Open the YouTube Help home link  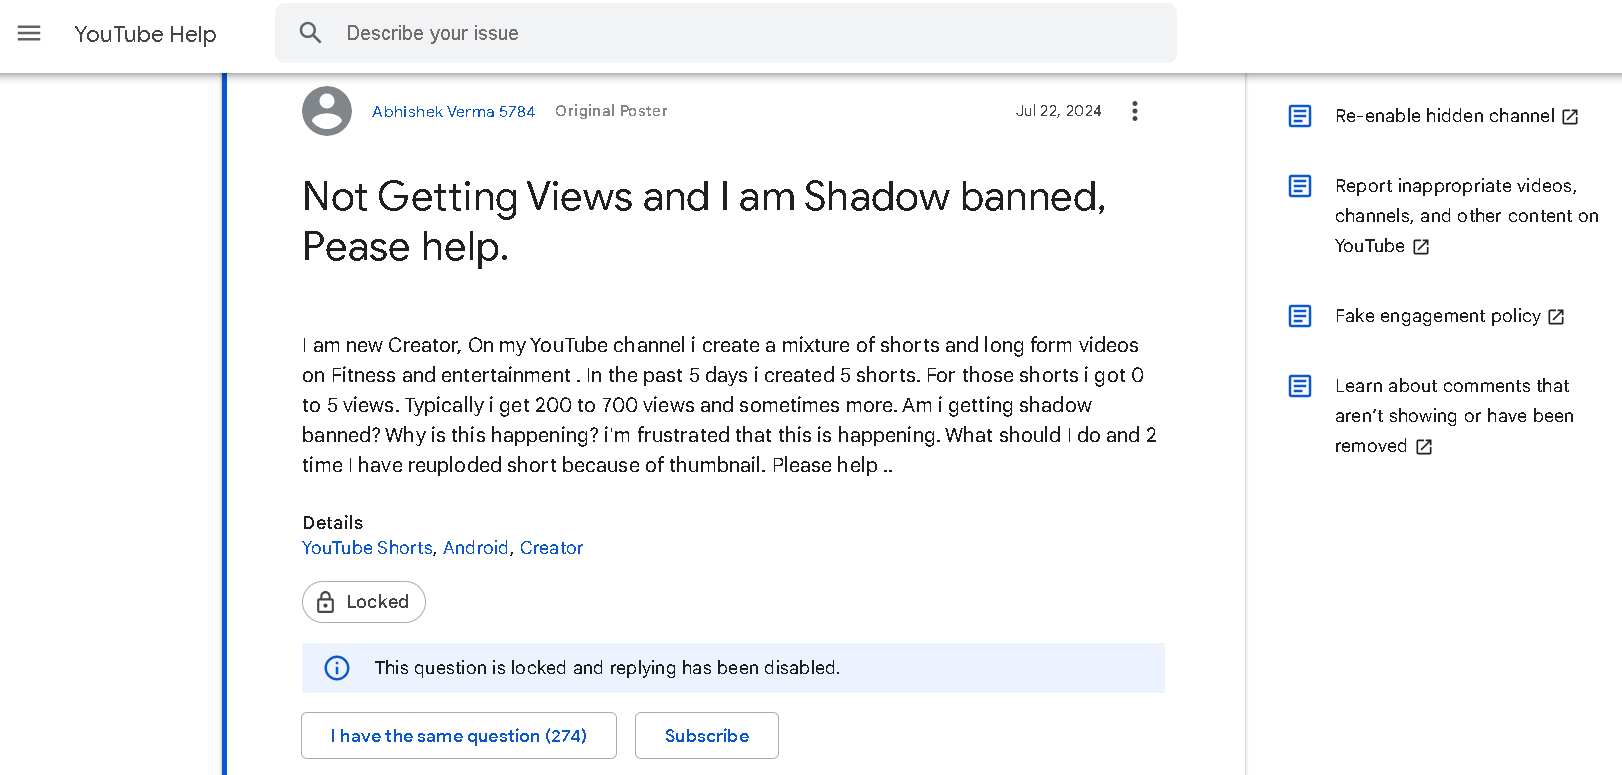[x=145, y=34]
